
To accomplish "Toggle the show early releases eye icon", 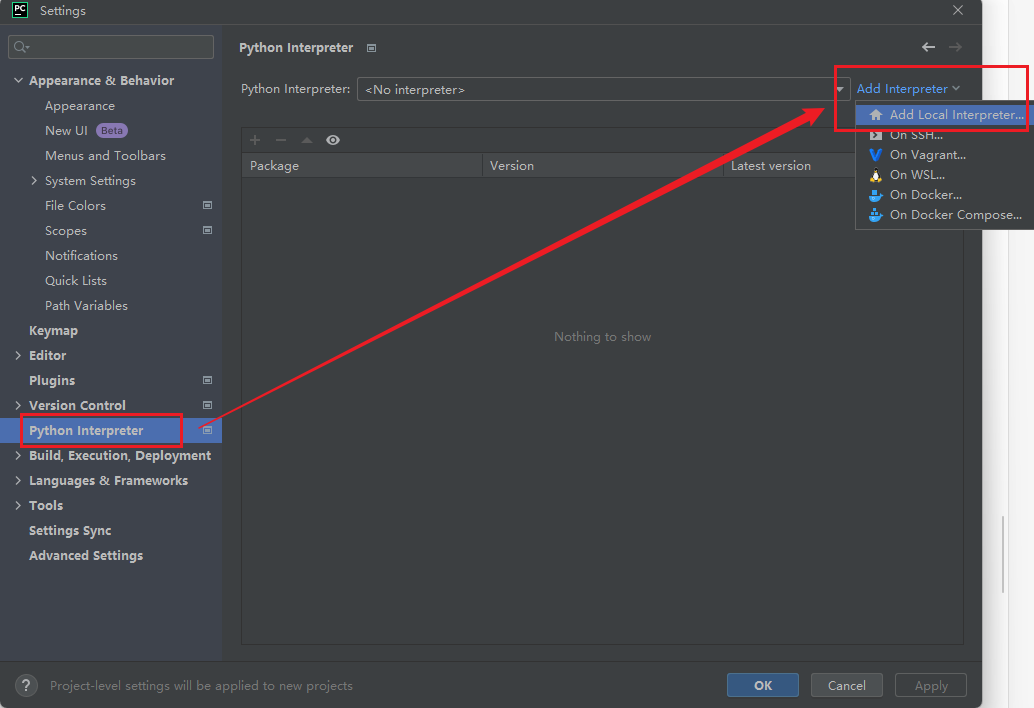I will pos(333,140).
